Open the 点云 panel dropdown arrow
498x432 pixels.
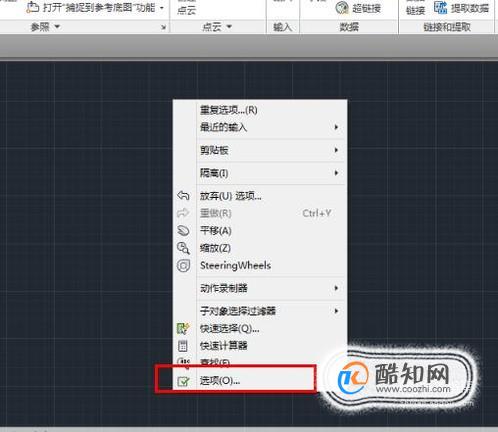229,26
